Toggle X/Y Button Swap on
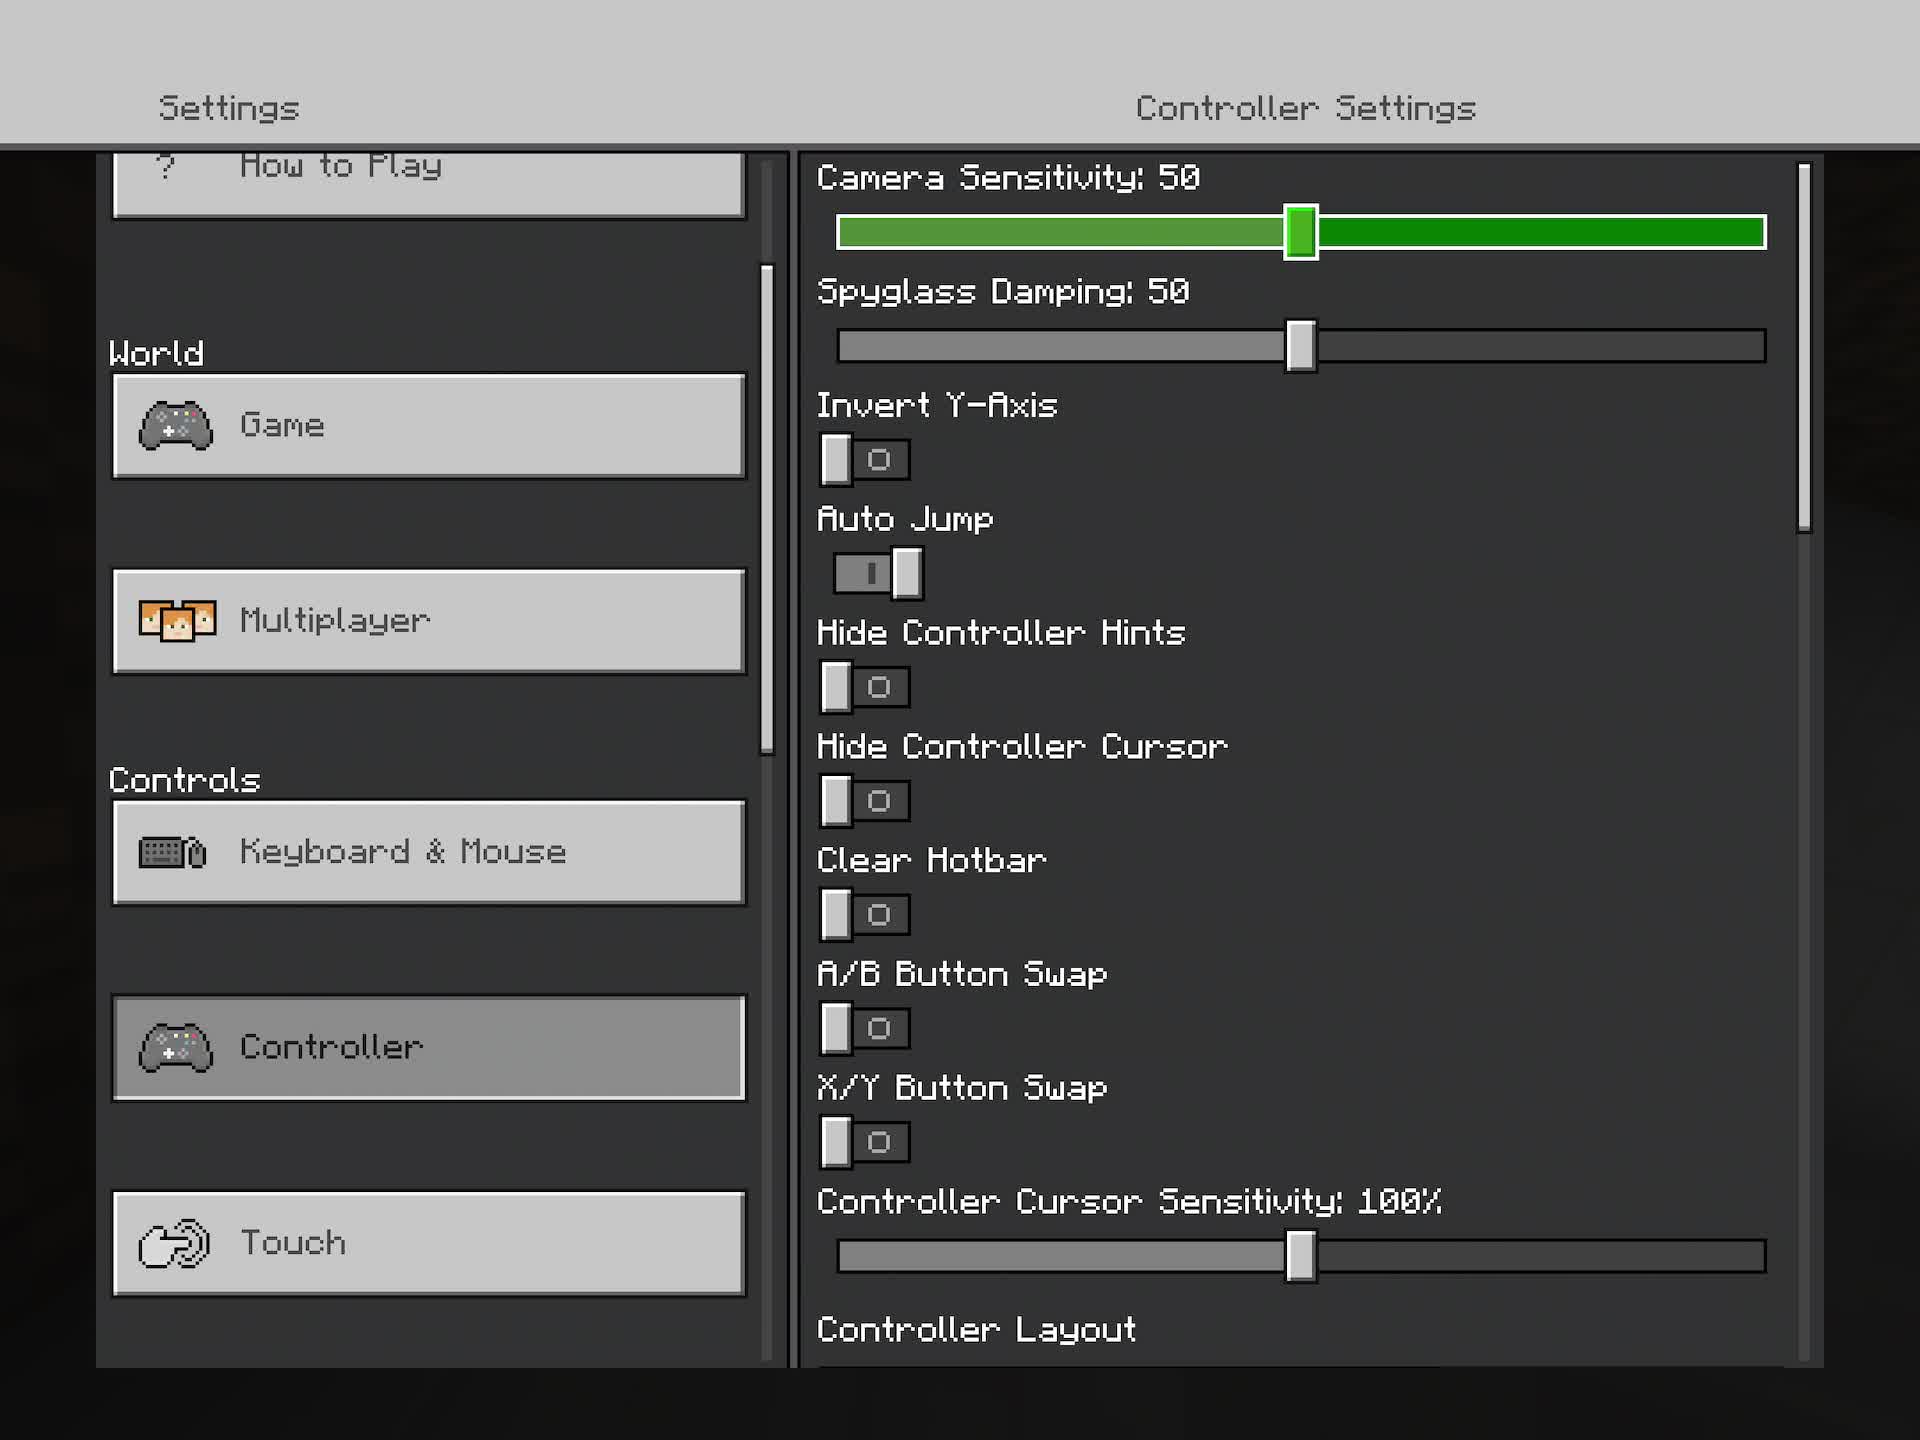Image resolution: width=1920 pixels, height=1440 pixels. [865, 1142]
